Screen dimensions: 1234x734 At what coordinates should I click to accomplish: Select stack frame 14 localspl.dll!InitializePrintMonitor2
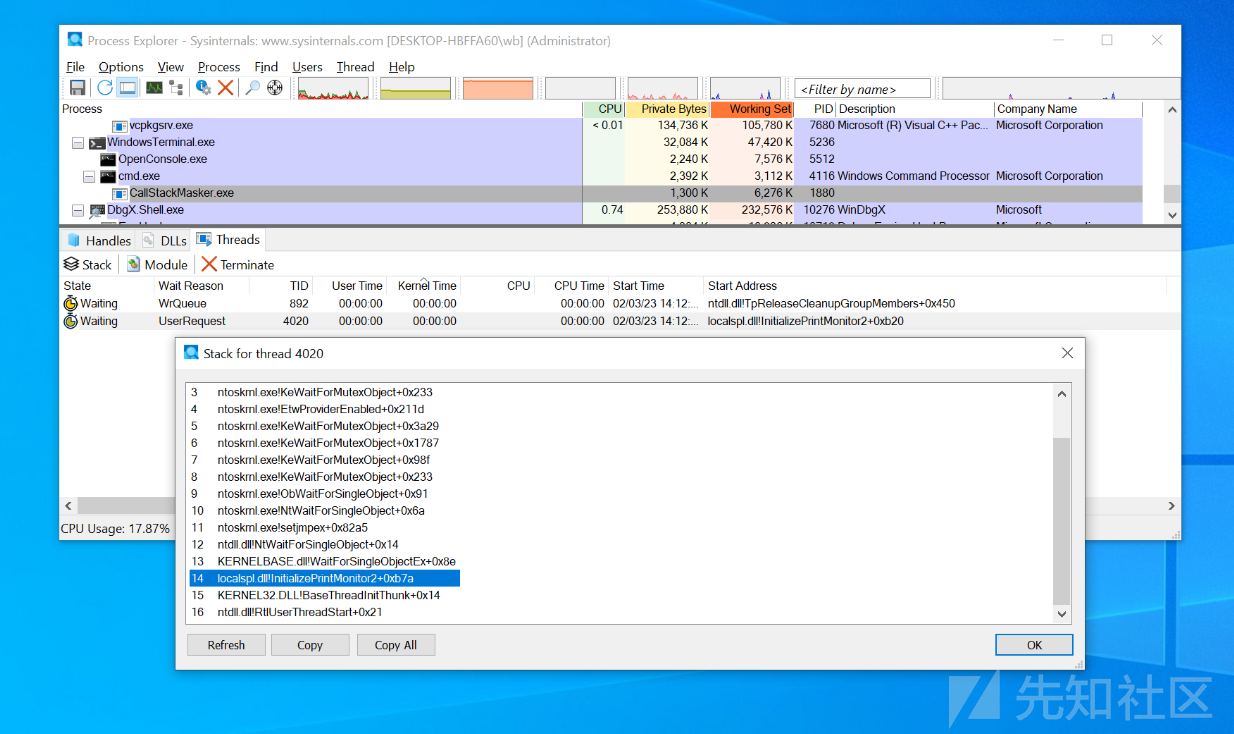[324, 578]
